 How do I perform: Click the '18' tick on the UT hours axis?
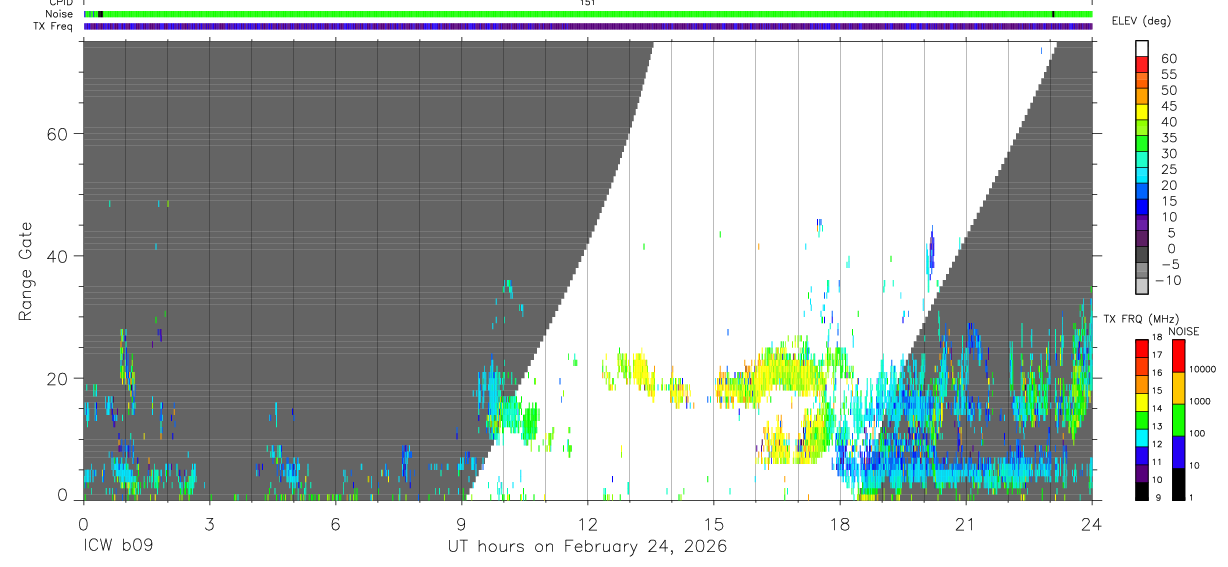click(x=839, y=524)
